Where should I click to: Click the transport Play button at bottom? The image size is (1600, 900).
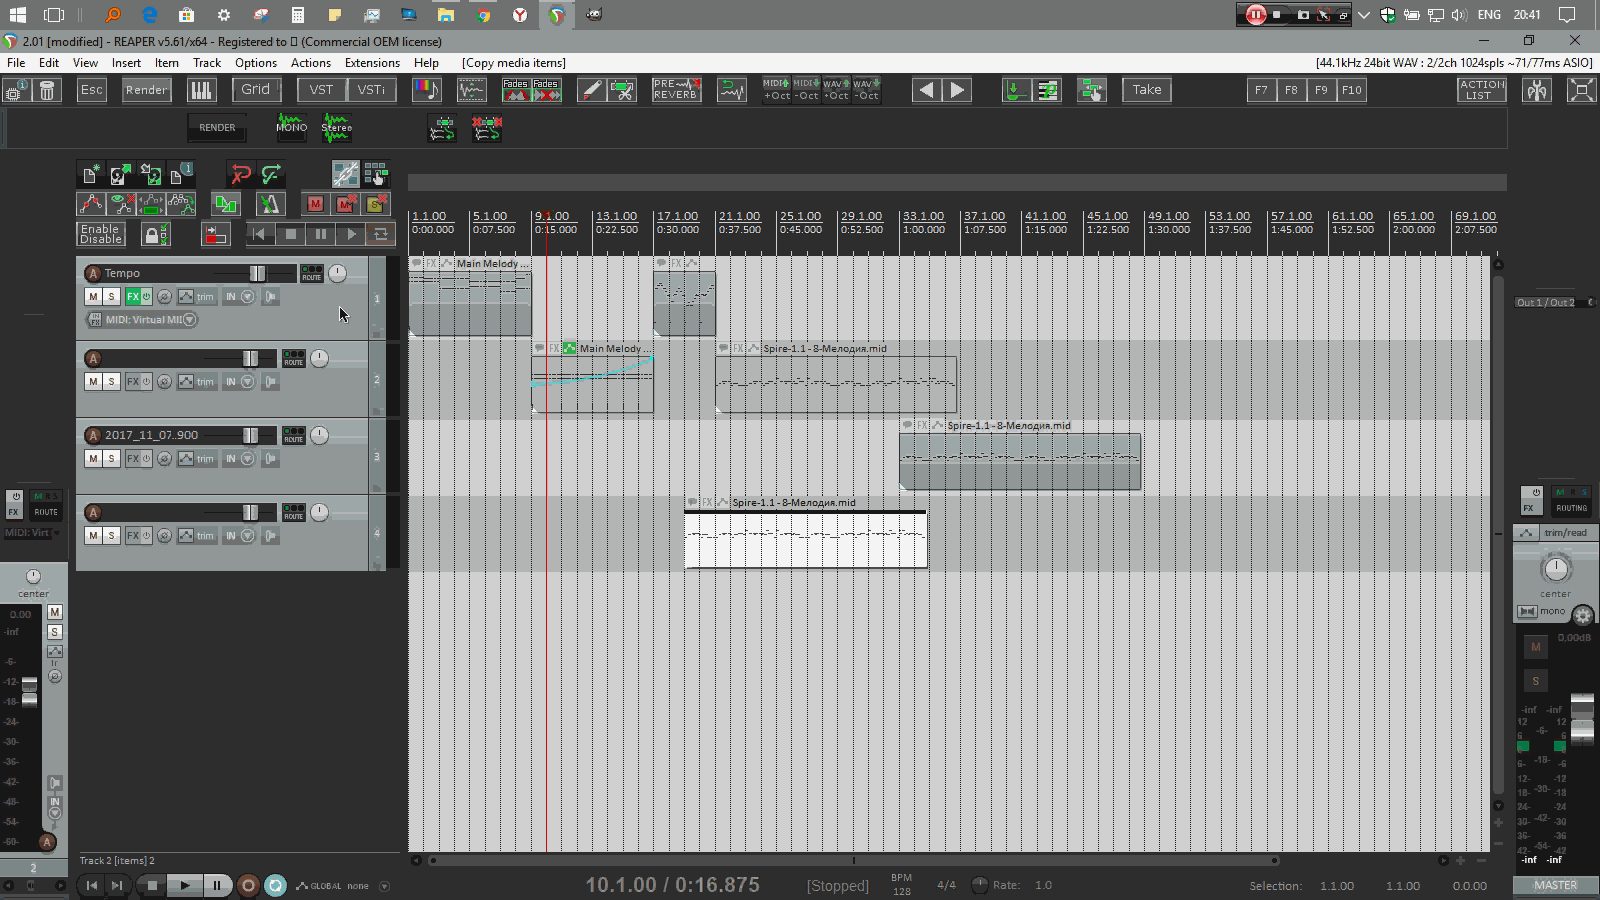point(184,886)
